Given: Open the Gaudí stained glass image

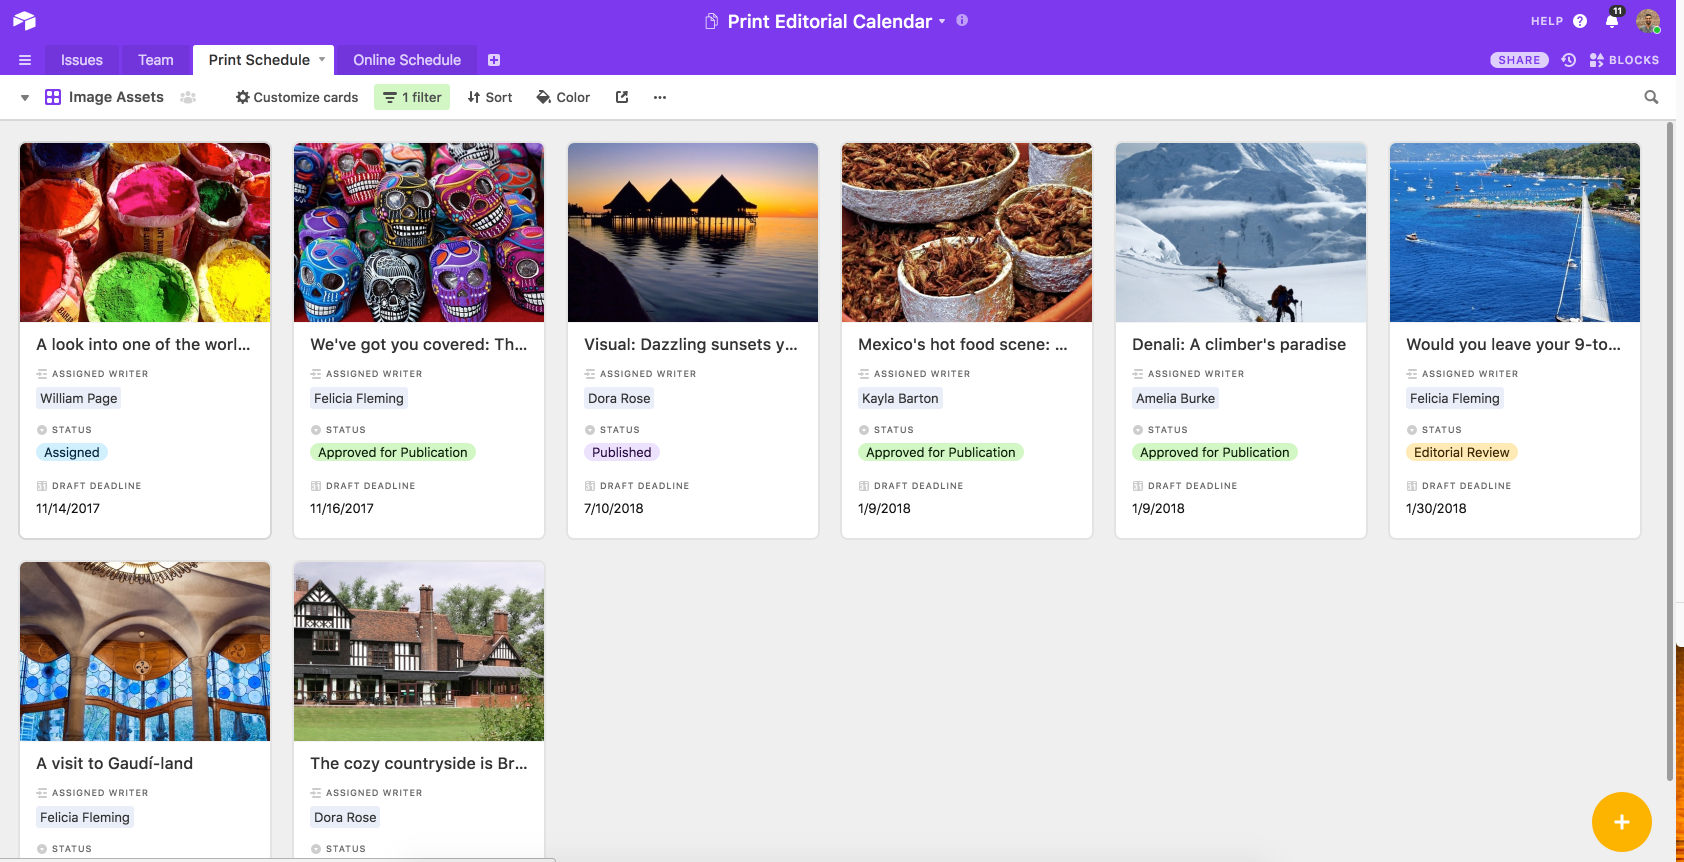Looking at the screenshot, I should point(145,651).
